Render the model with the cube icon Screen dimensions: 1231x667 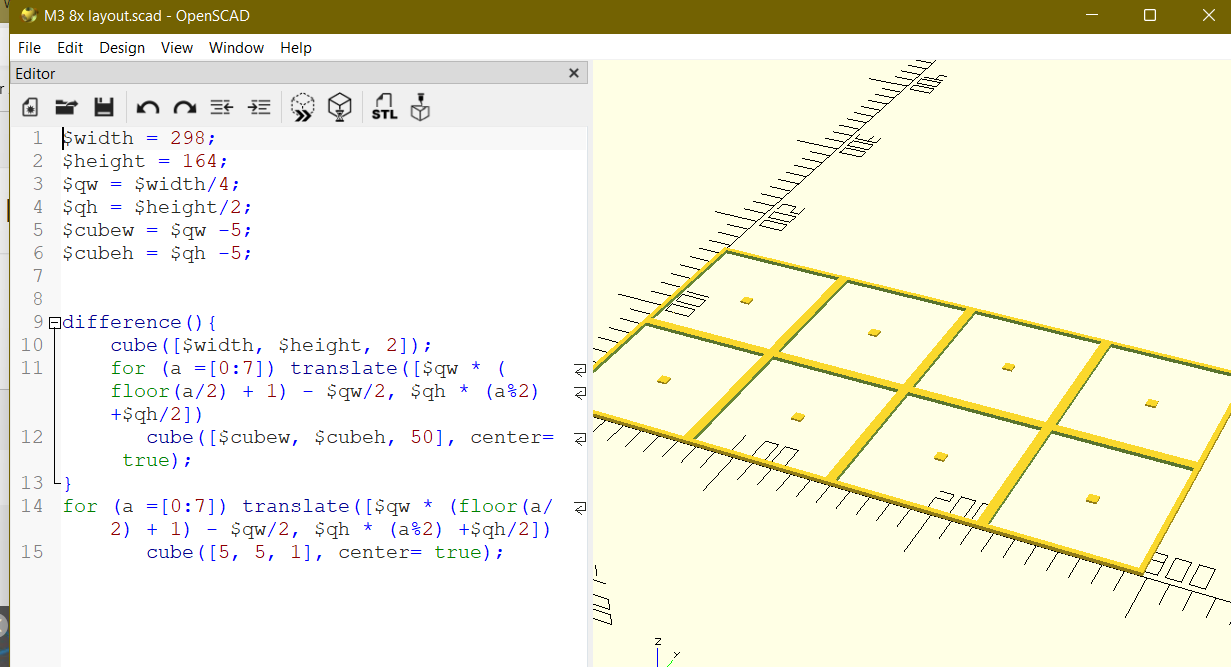point(340,107)
